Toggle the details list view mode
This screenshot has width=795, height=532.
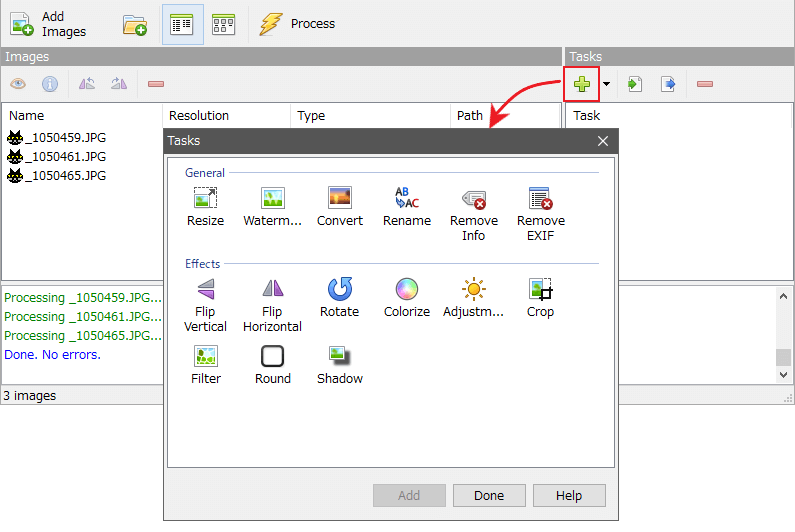182,24
